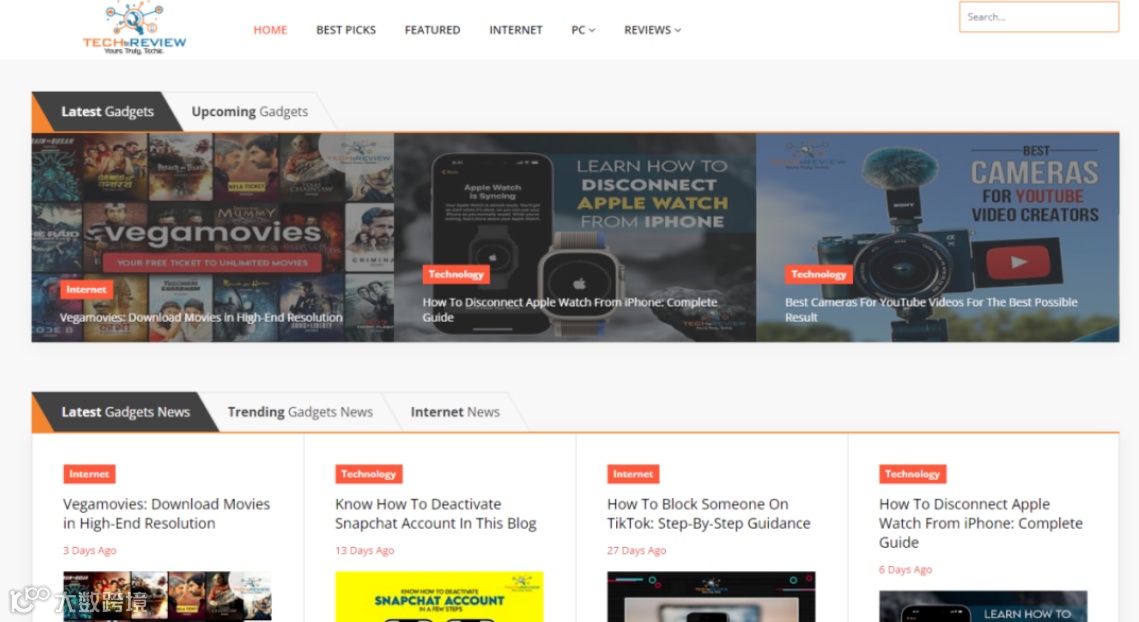Open card article How To Disconnect Apple Watch

click(981, 523)
